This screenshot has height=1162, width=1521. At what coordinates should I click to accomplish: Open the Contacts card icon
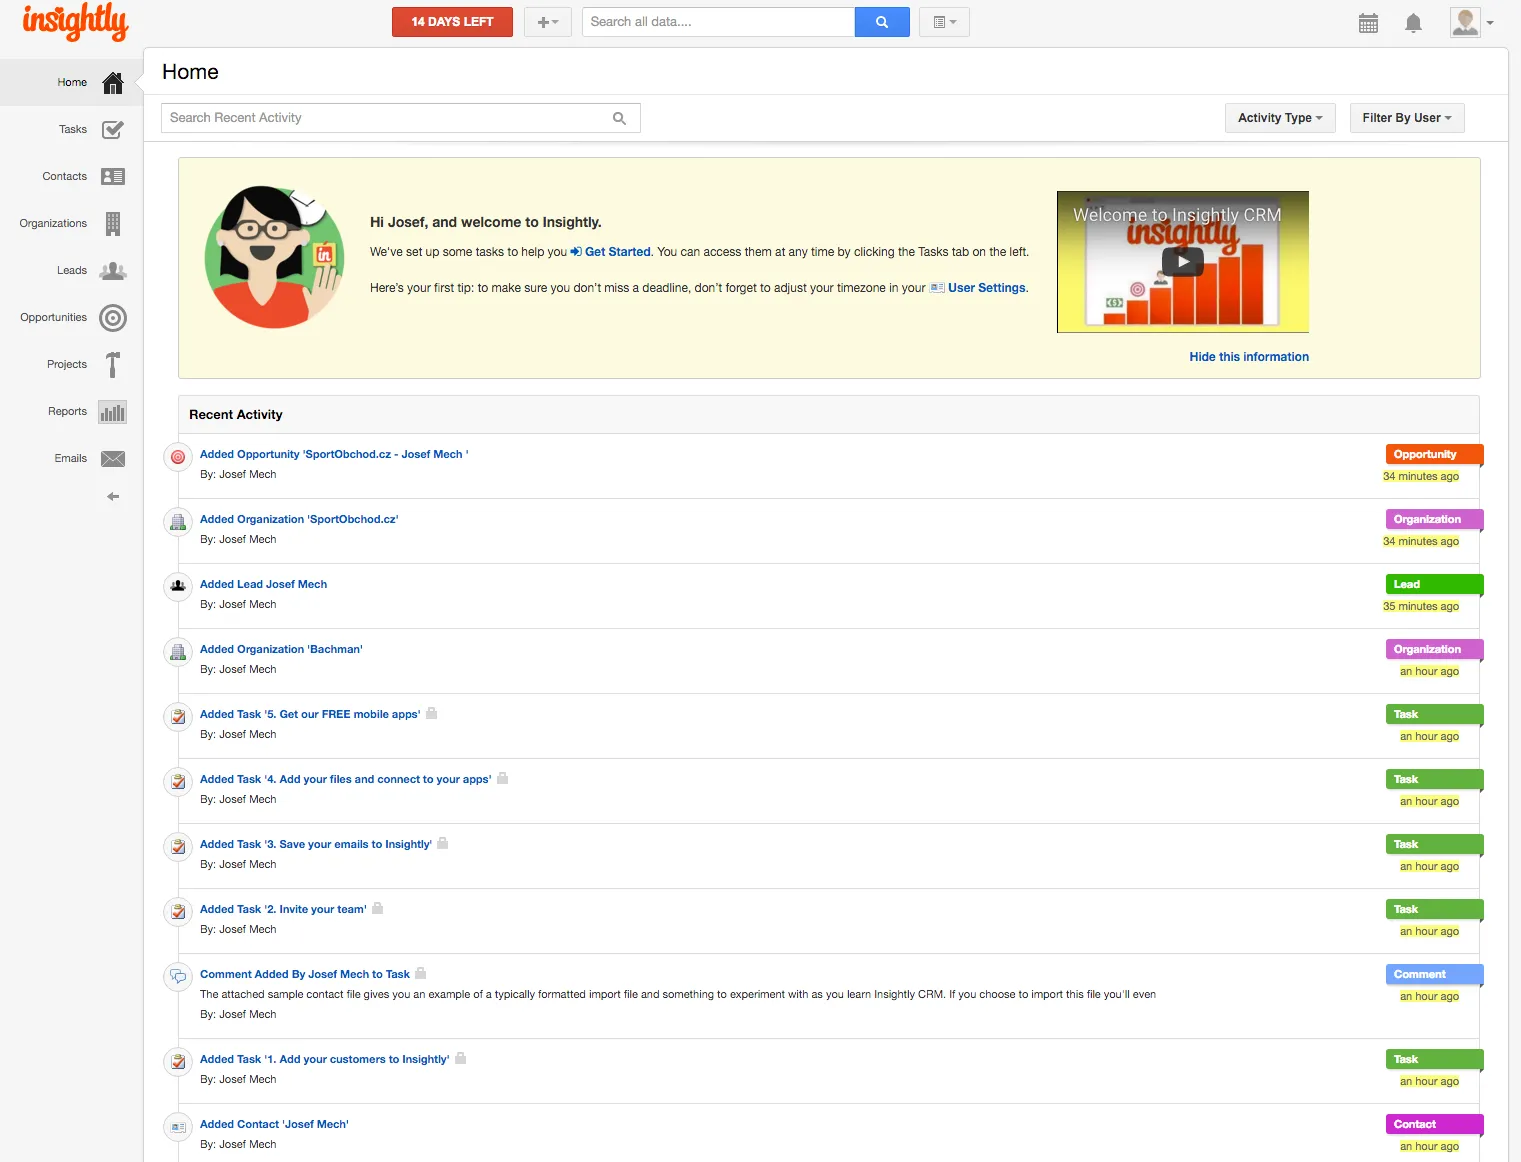113,177
